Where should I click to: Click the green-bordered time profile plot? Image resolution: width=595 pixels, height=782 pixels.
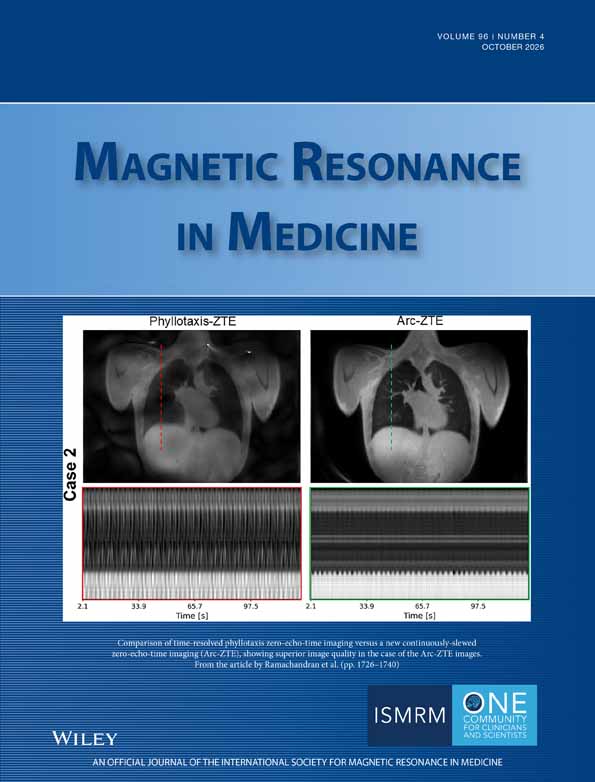(x=419, y=544)
